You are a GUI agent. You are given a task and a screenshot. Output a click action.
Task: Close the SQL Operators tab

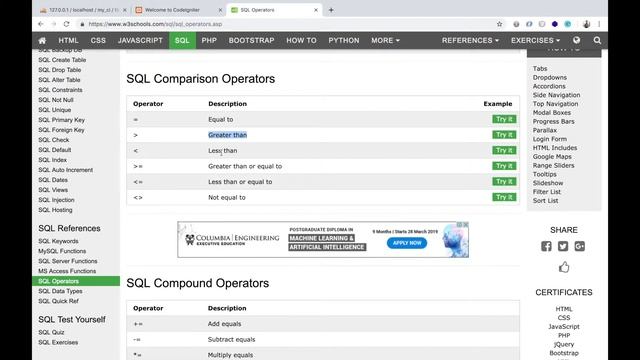click(316, 10)
